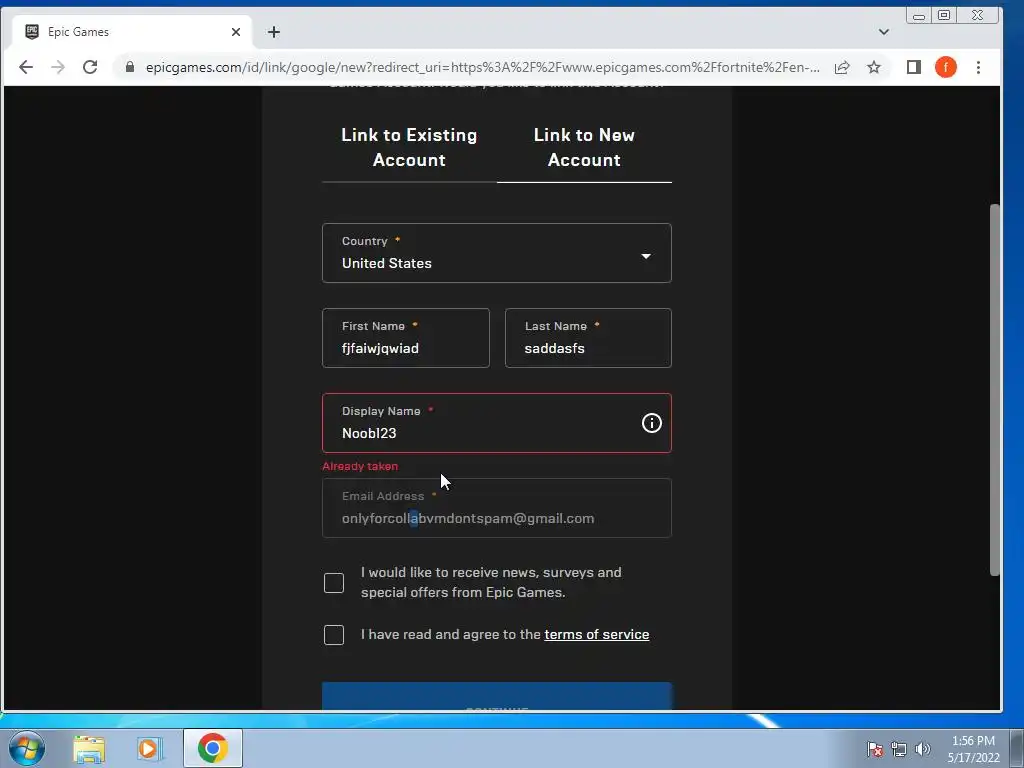
Task: Click the 'United States' country value
Action: pos(387,263)
